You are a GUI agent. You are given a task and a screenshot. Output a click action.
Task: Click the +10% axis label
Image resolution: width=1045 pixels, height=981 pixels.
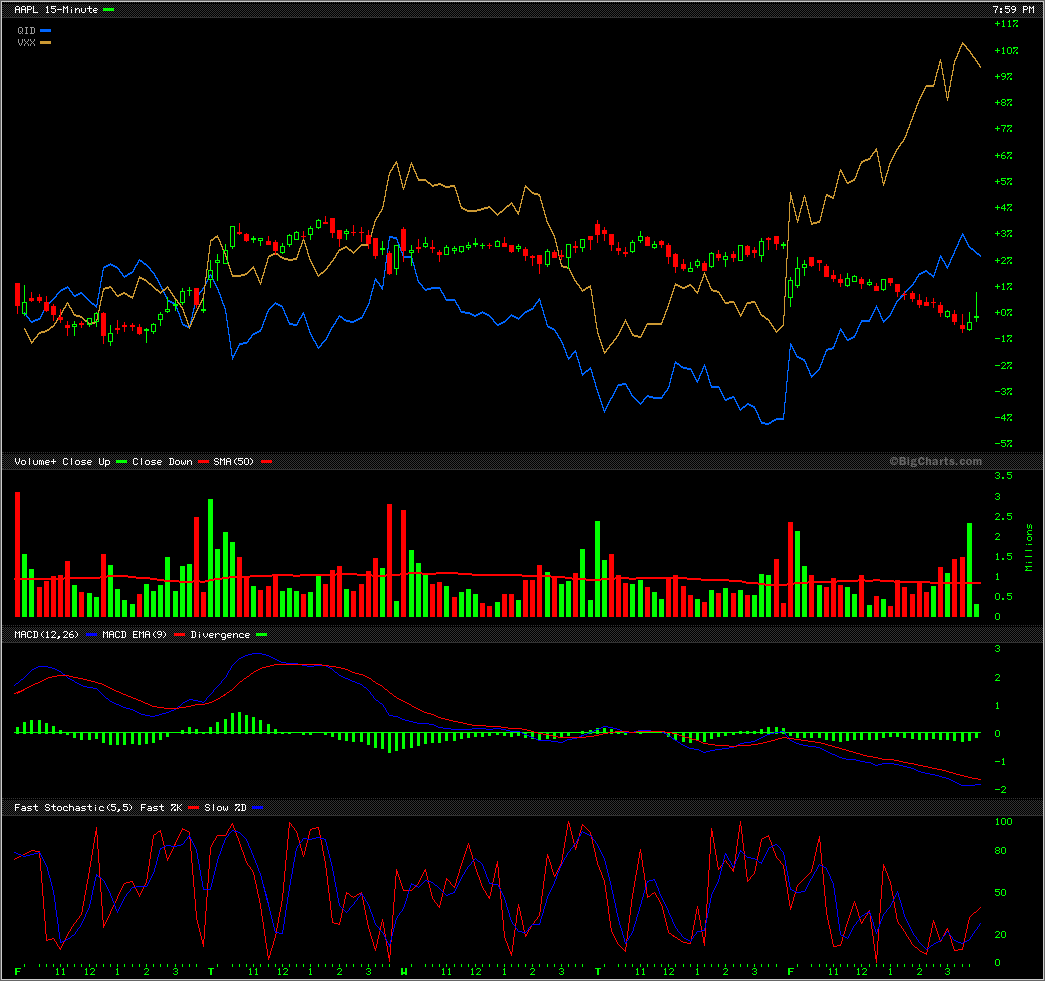(1006, 50)
